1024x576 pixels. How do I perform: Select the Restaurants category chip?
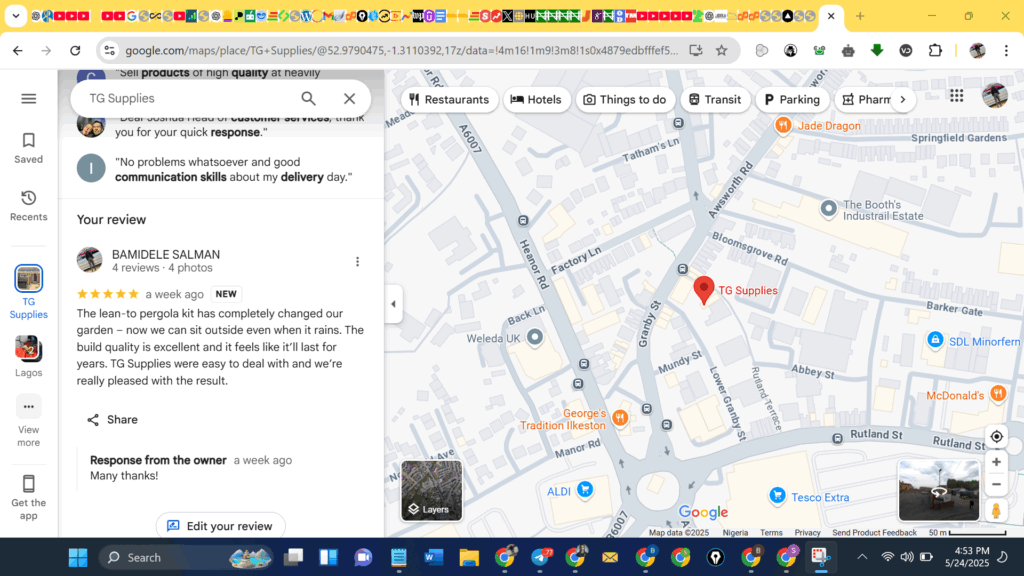pos(449,100)
